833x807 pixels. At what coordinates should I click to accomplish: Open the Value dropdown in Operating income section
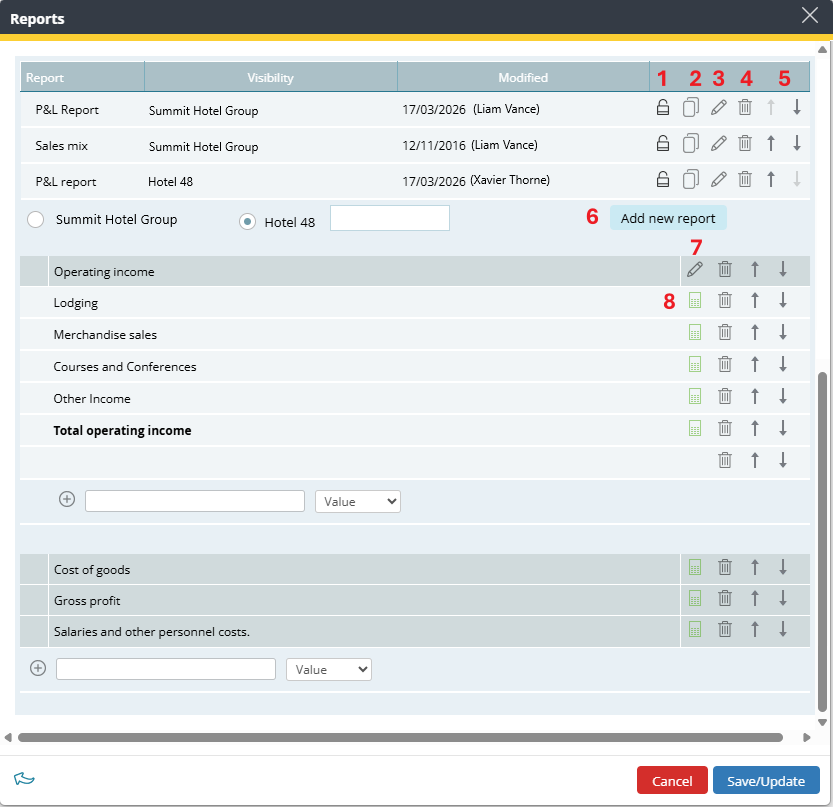pyautogui.click(x=358, y=502)
